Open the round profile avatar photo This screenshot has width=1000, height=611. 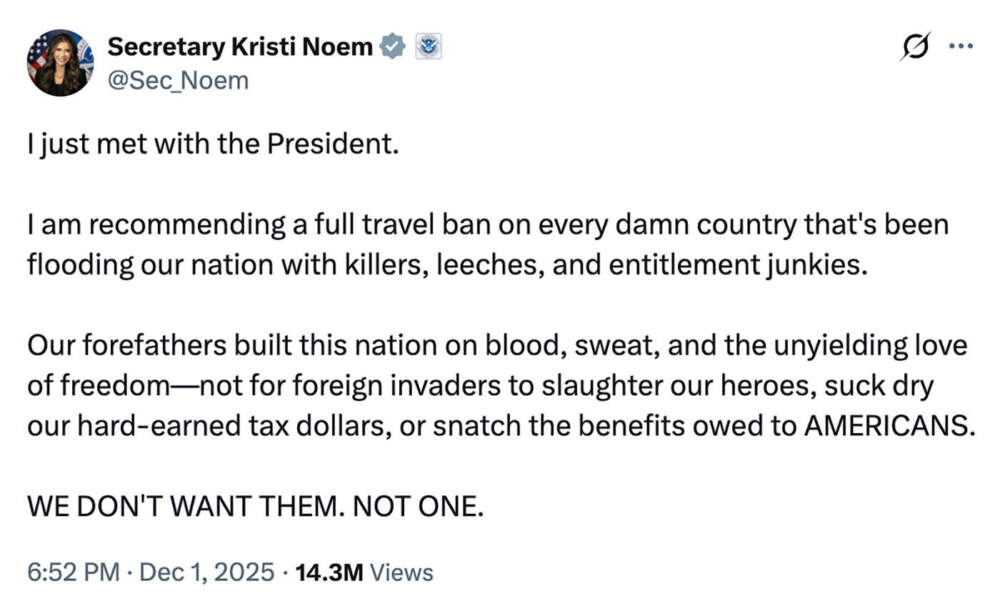click(60, 63)
